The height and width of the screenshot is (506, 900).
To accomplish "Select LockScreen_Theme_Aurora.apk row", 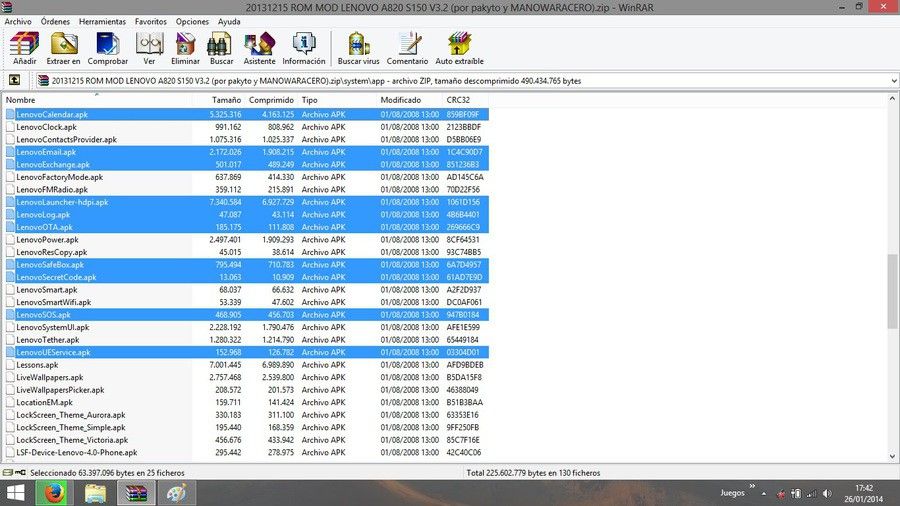I will click(247, 415).
